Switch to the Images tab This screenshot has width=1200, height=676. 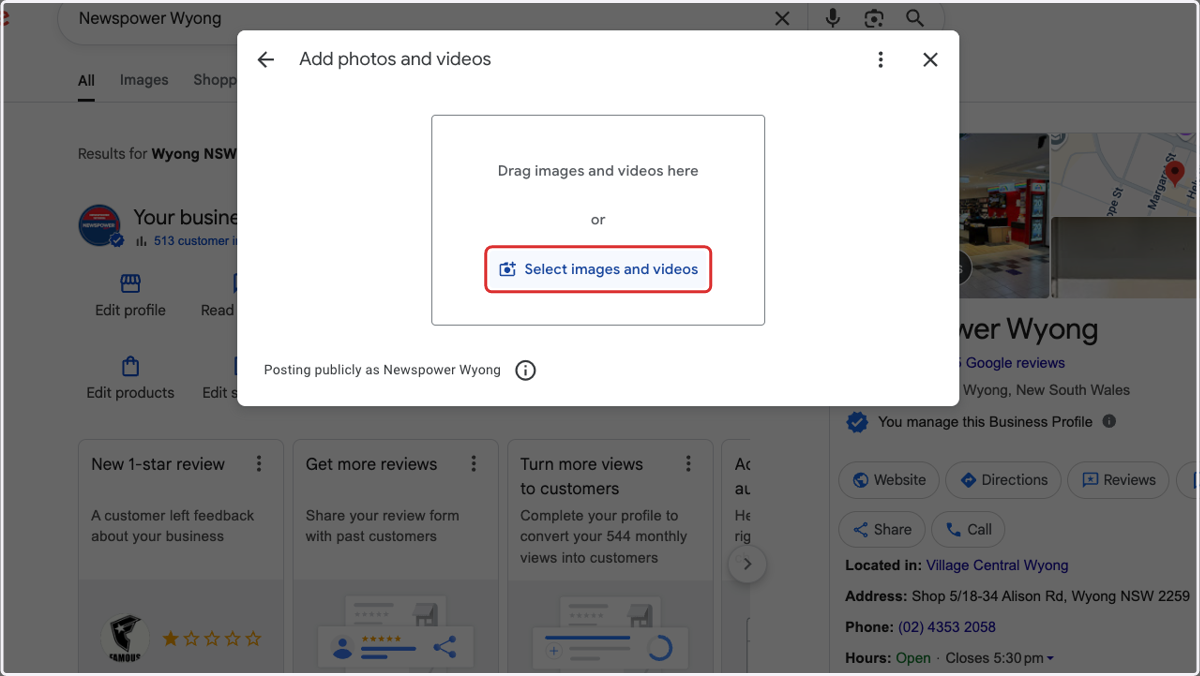coord(144,80)
